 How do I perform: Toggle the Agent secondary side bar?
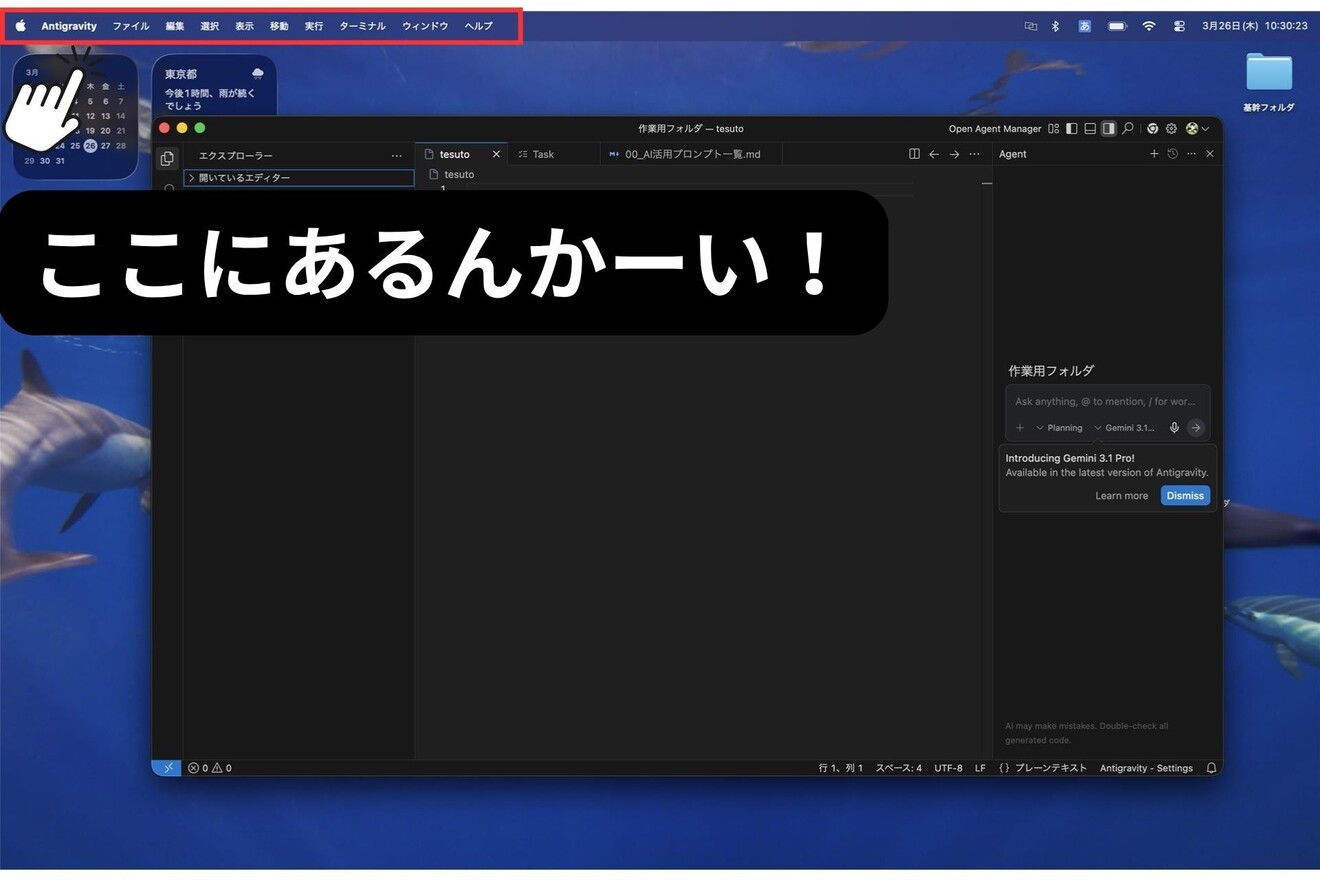(x=1108, y=129)
